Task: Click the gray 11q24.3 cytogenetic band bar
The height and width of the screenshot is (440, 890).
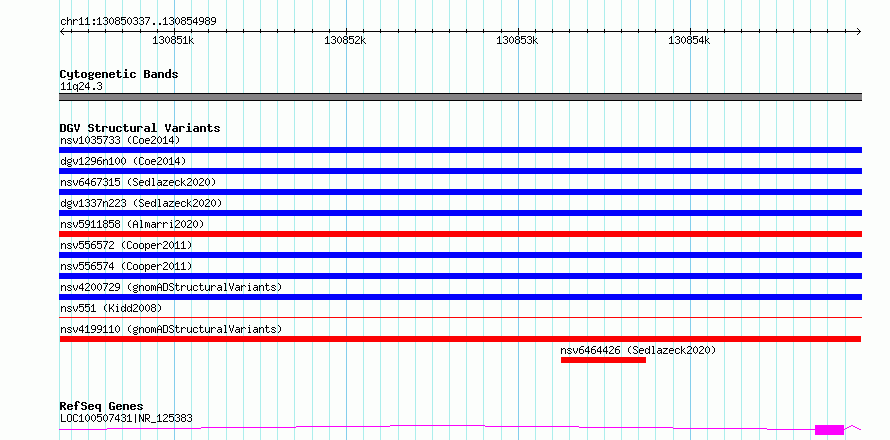Action: point(460,97)
